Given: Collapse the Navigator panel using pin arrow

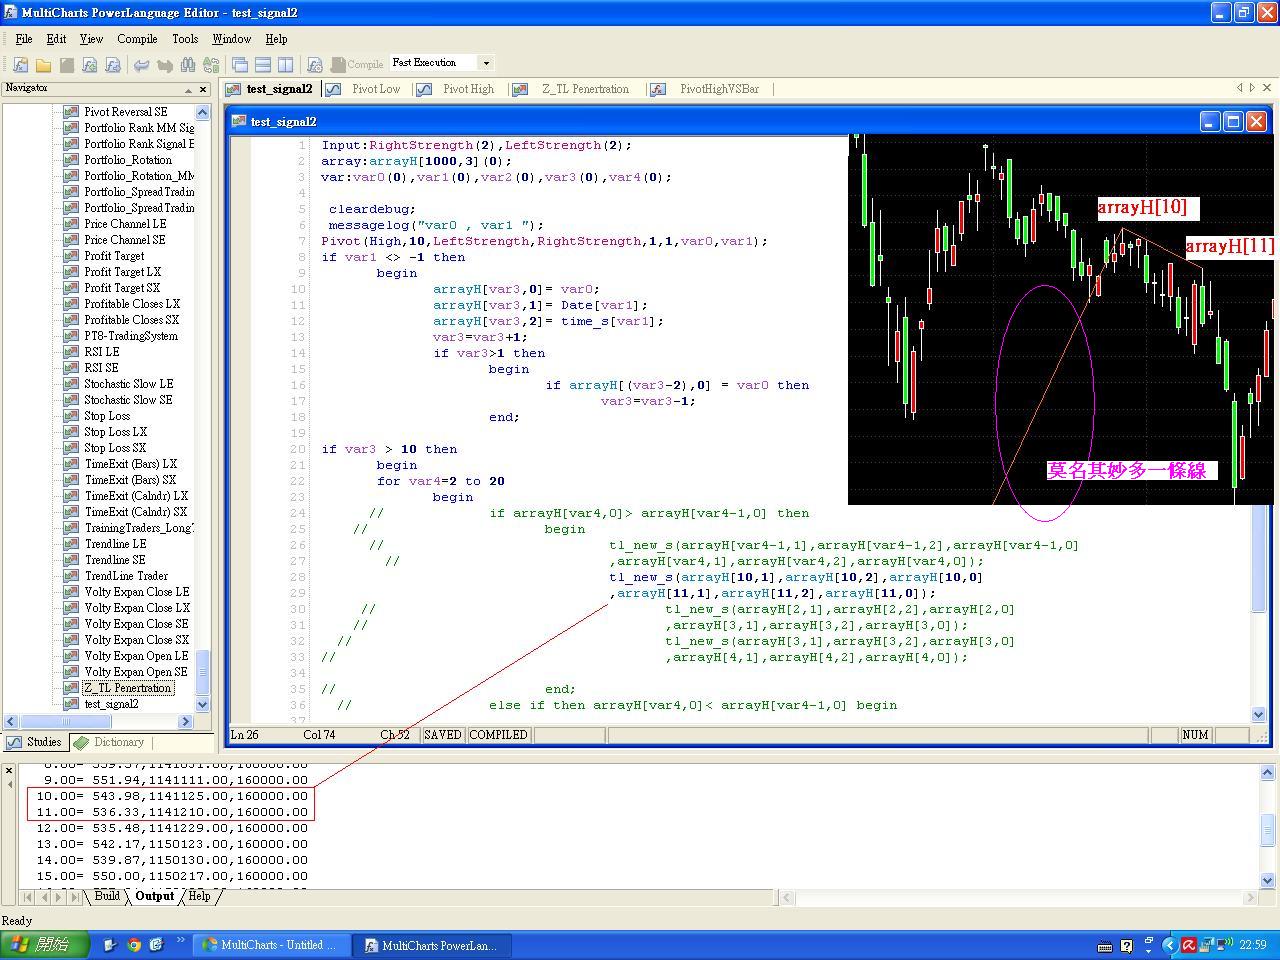Looking at the screenshot, I should click(187, 89).
